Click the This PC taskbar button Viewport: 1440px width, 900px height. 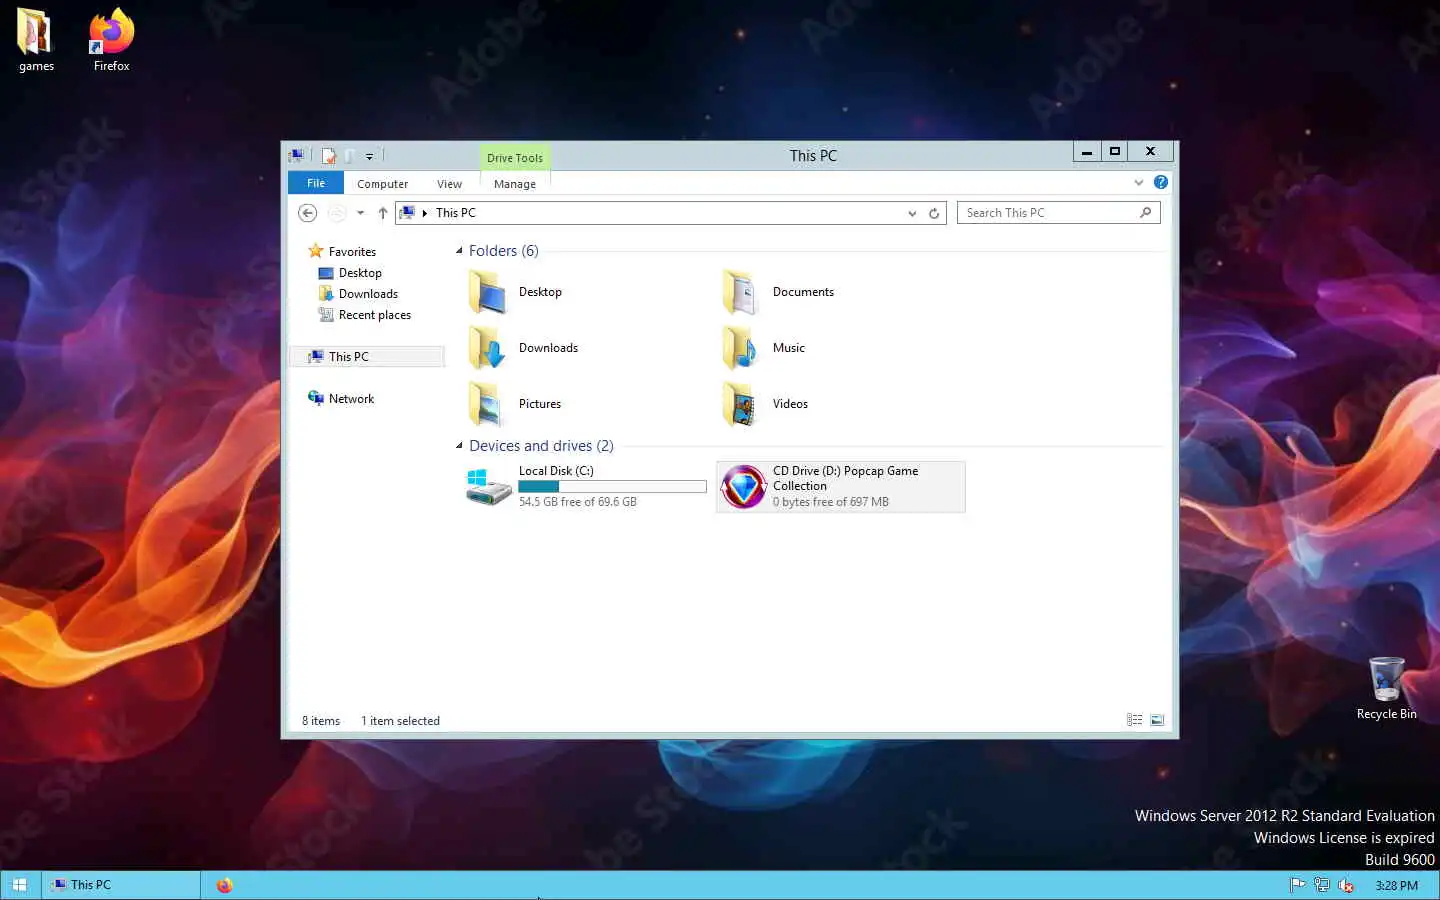(121, 885)
